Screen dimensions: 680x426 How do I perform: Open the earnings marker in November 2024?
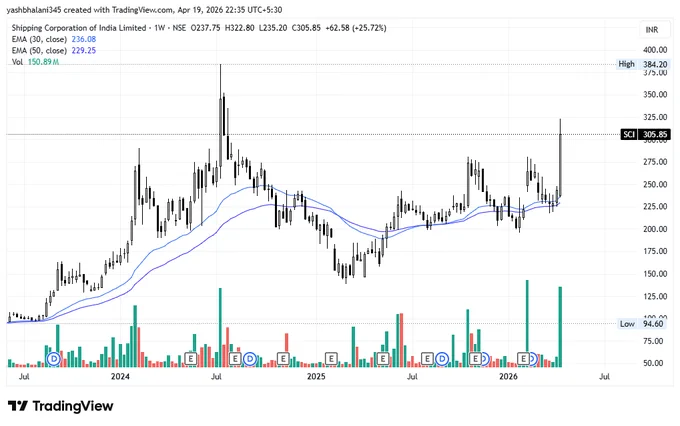[283, 359]
